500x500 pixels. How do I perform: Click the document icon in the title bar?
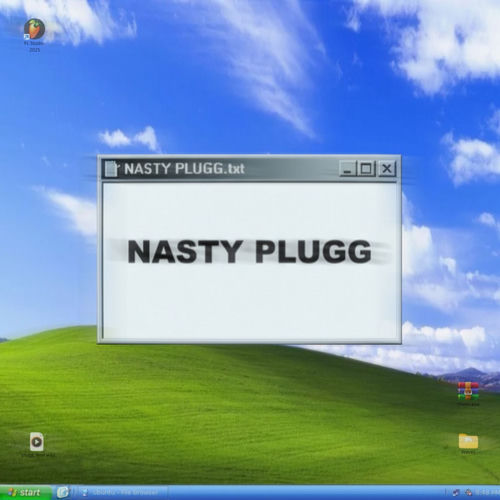tap(111, 169)
